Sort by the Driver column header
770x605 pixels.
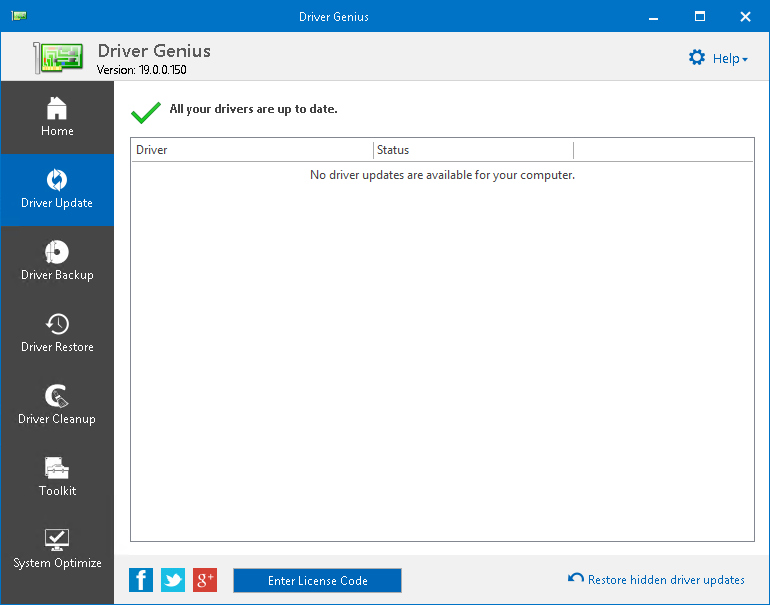252,150
